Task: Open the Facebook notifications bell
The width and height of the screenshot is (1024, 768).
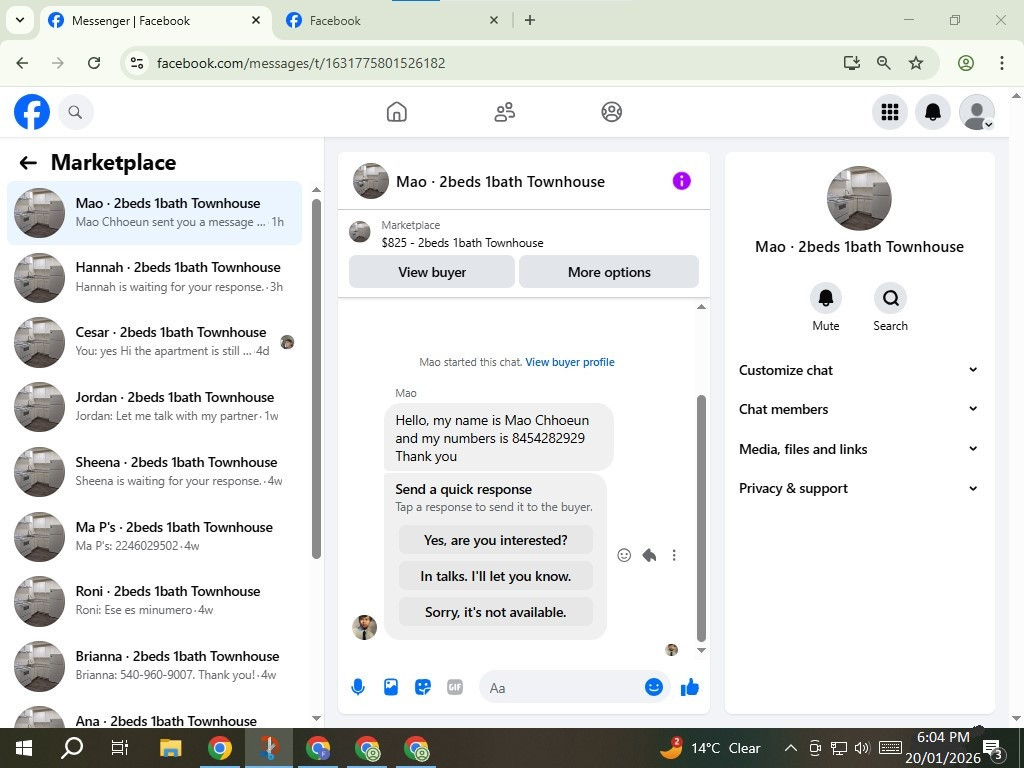Action: (x=933, y=112)
